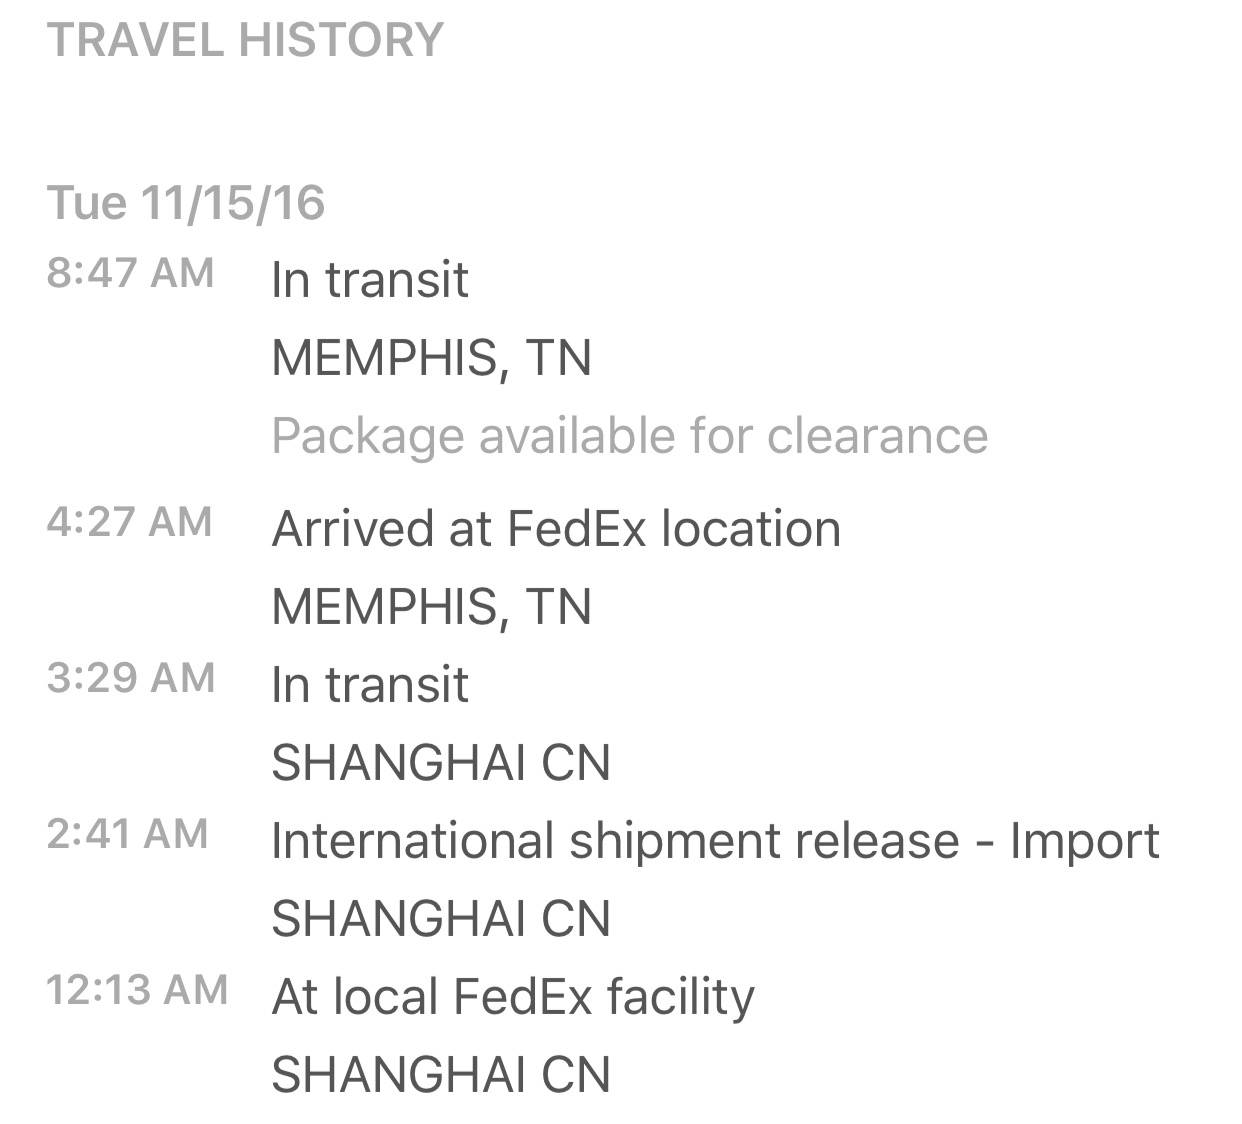Click SHANGHAI CN under International shipment release
Screen dimensions: 1242x1124
[x=440, y=919]
